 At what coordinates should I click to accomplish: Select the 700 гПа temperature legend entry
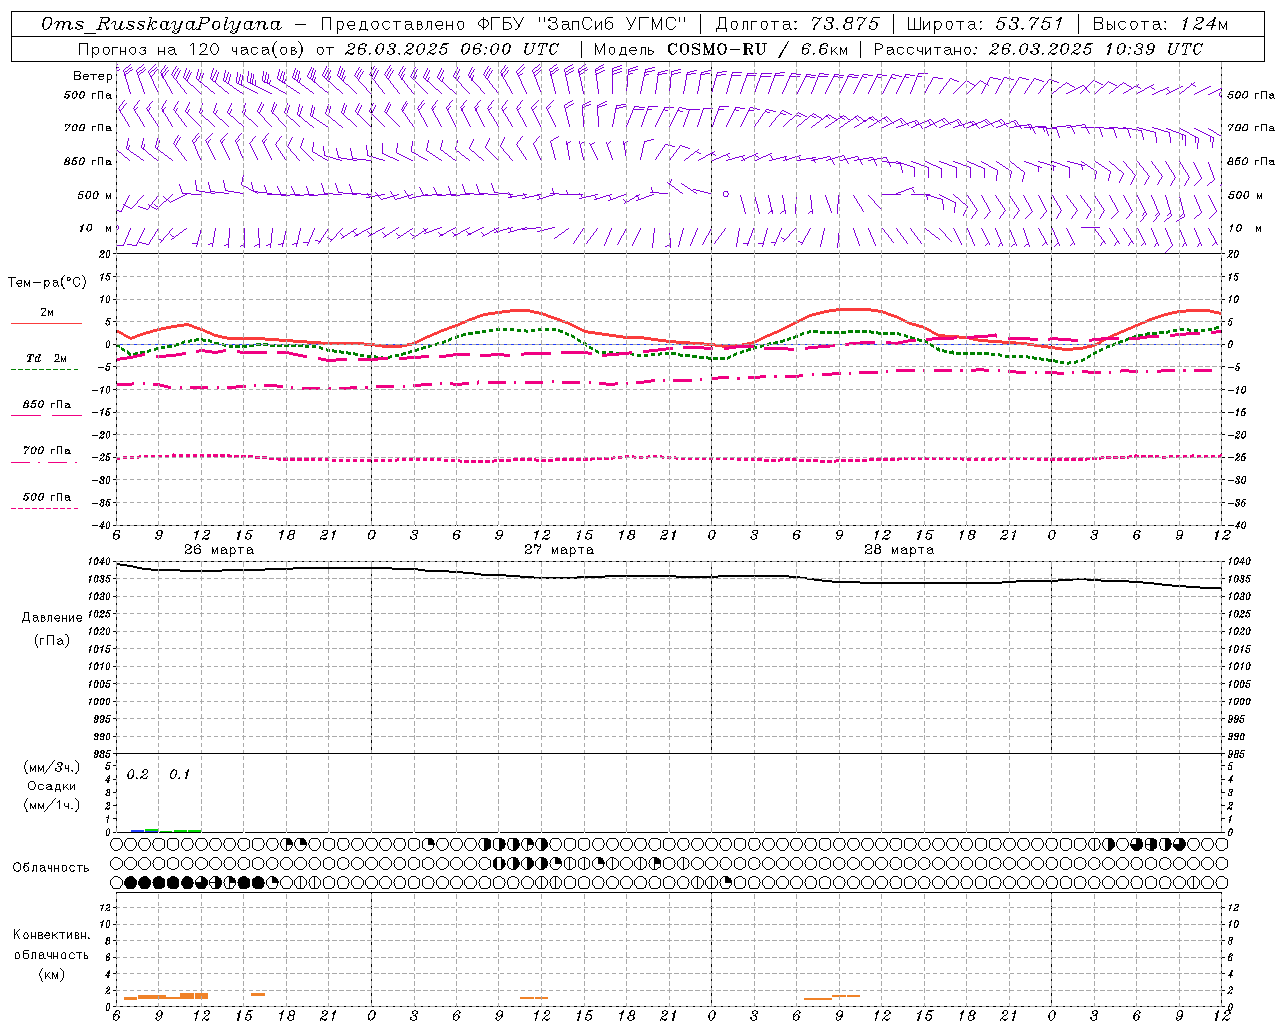46,451
